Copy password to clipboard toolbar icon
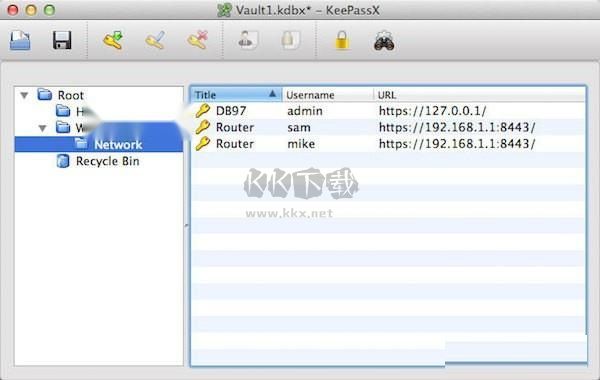 pyautogui.click(x=290, y=41)
